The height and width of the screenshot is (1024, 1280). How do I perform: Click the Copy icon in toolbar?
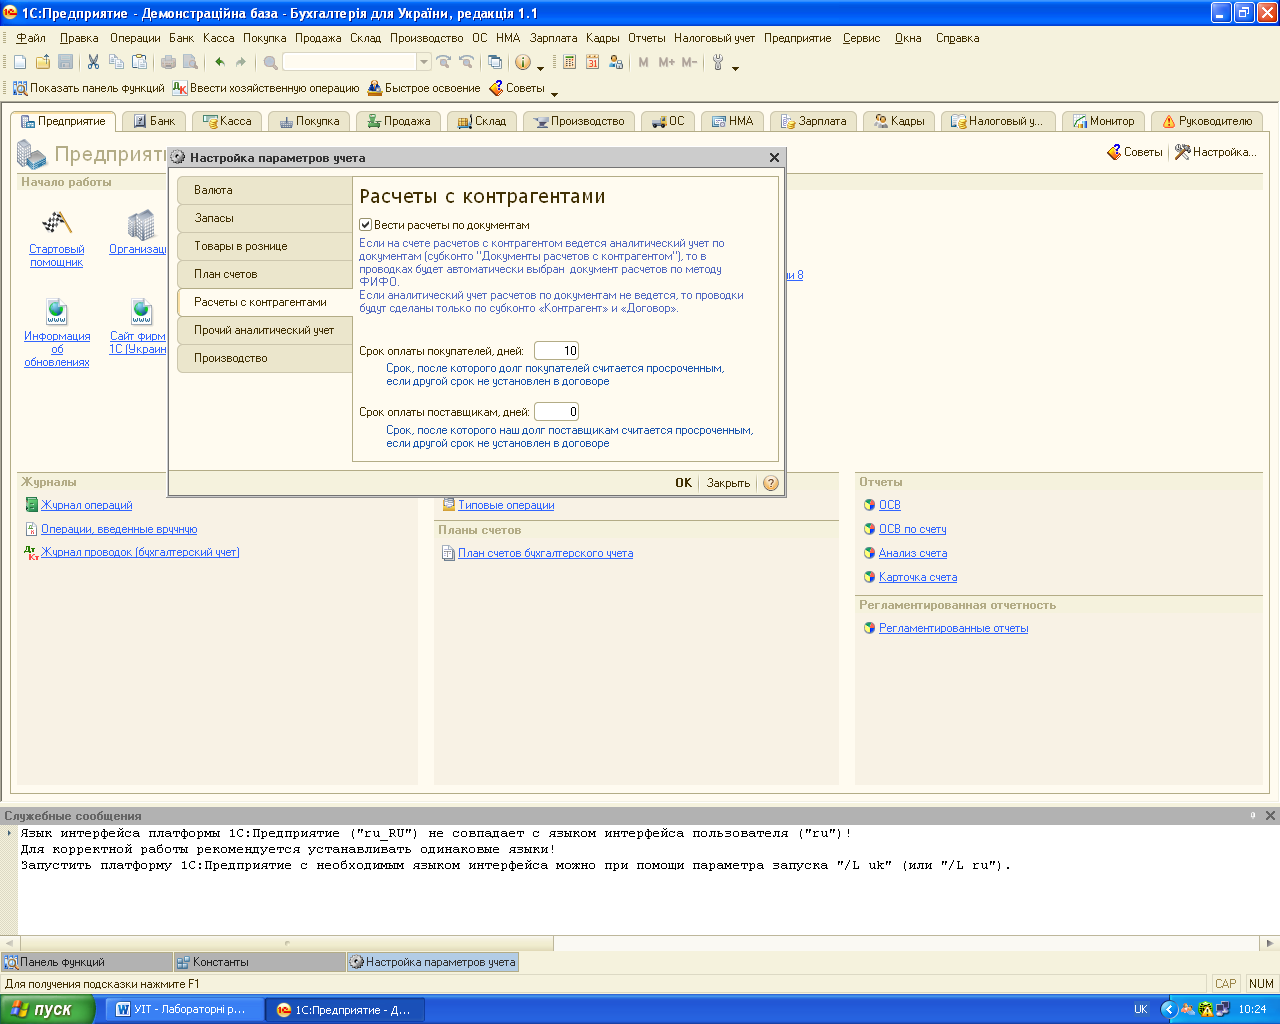pyautogui.click(x=116, y=62)
